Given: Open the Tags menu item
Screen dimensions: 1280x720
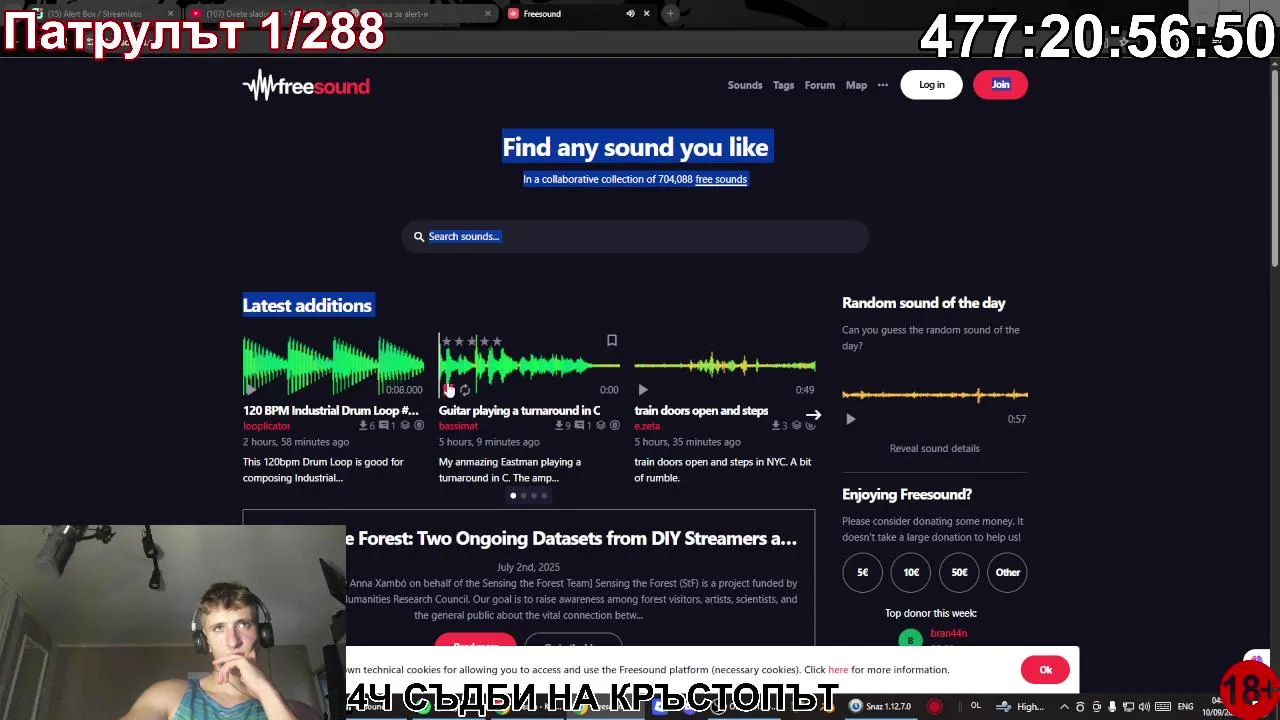Looking at the screenshot, I should pyautogui.click(x=783, y=85).
